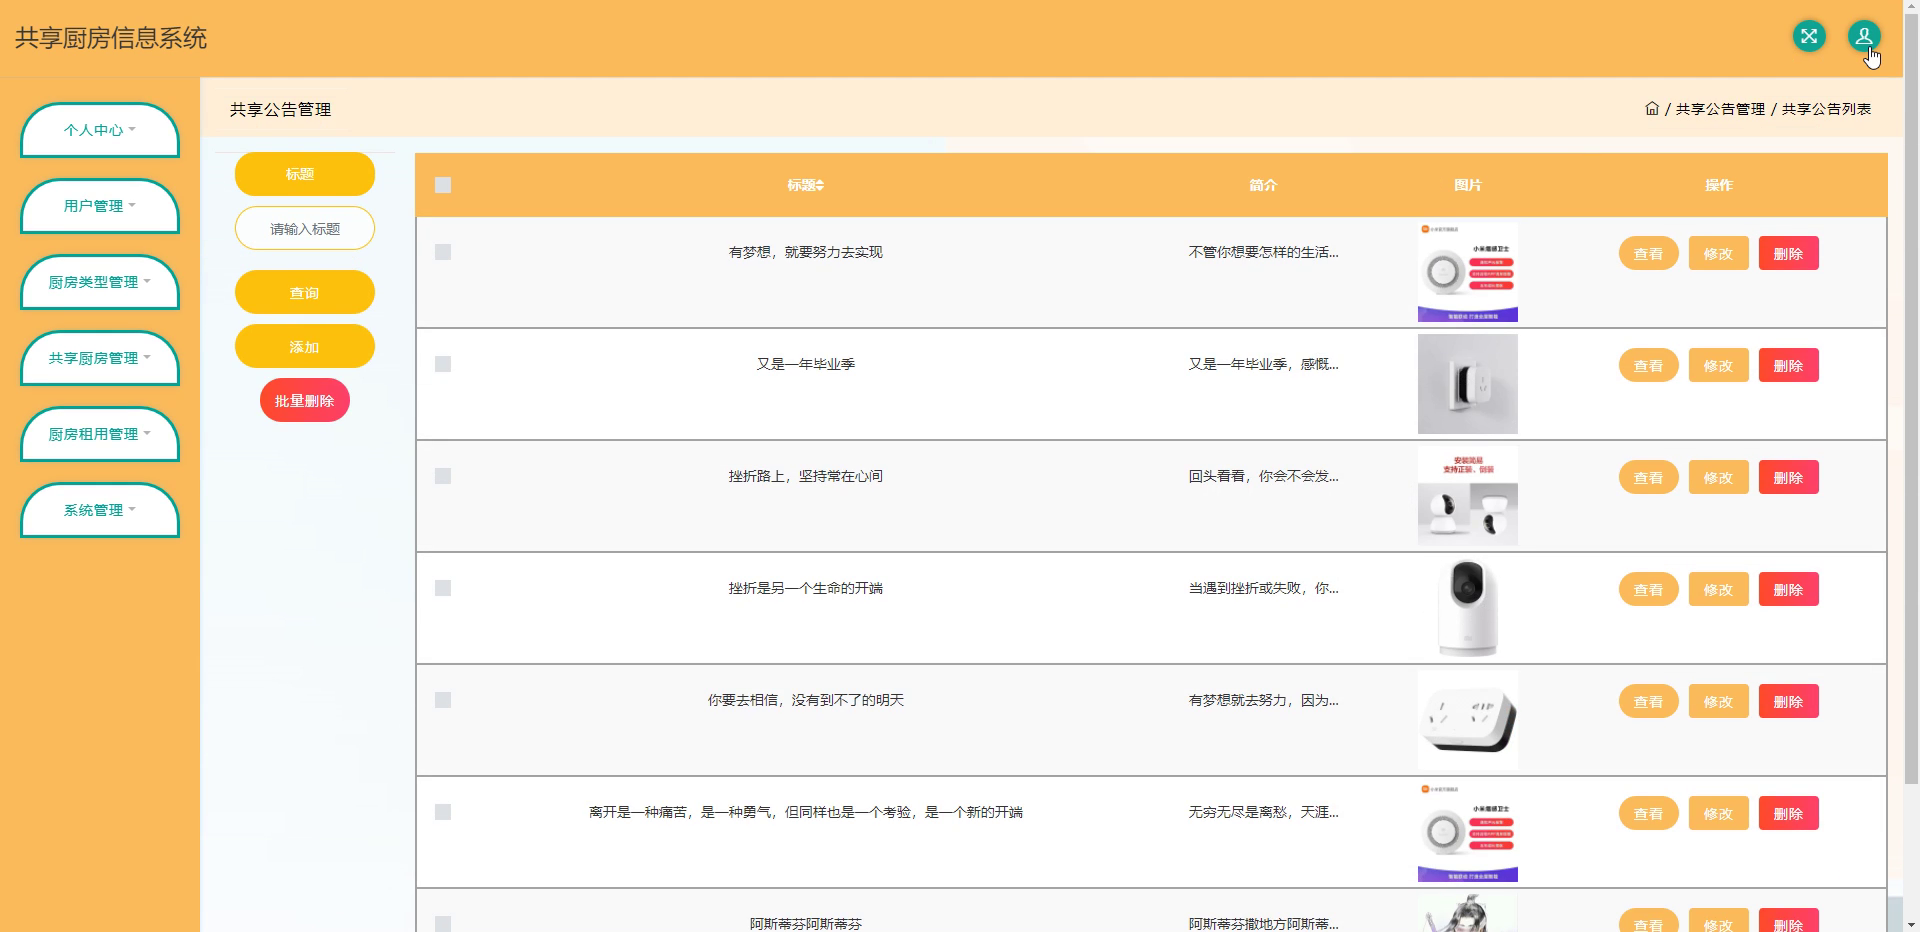1920x932 pixels.
Task: Delete the row 你要去相信，没有到不了的明天
Action: pos(1788,701)
